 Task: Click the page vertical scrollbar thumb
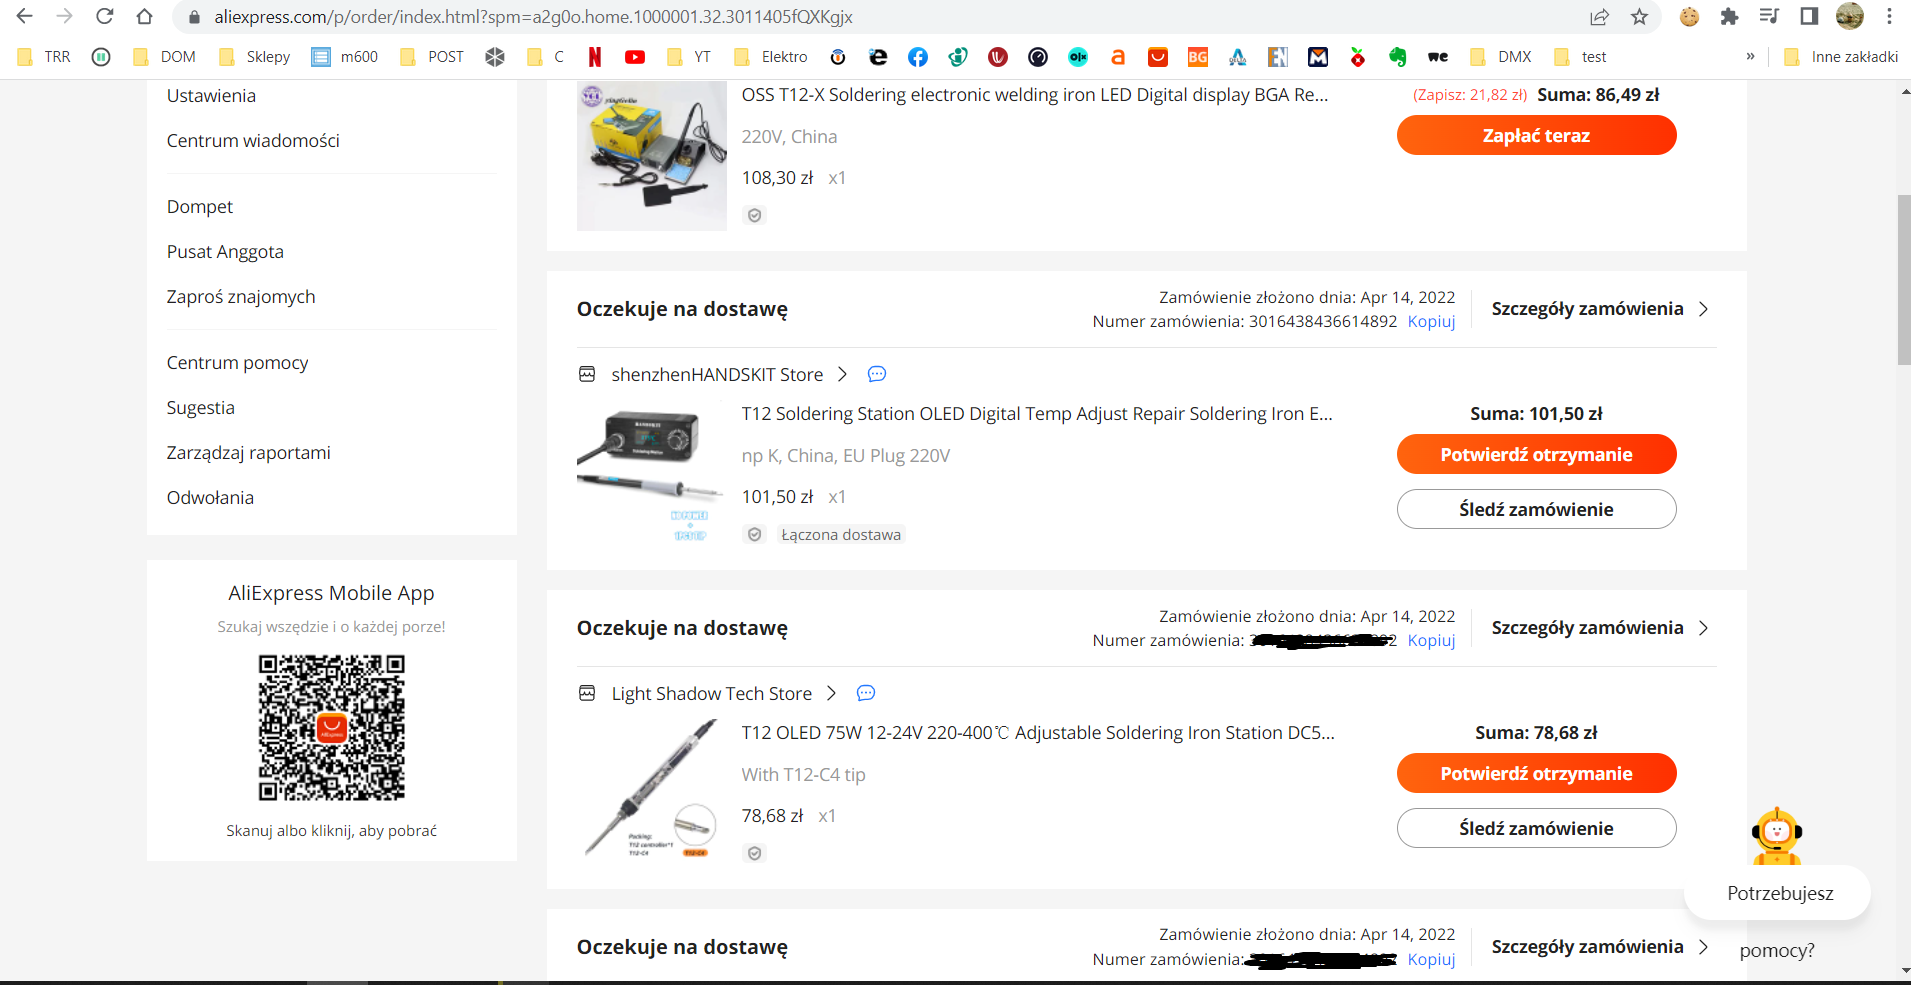click(x=1904, y=280)
